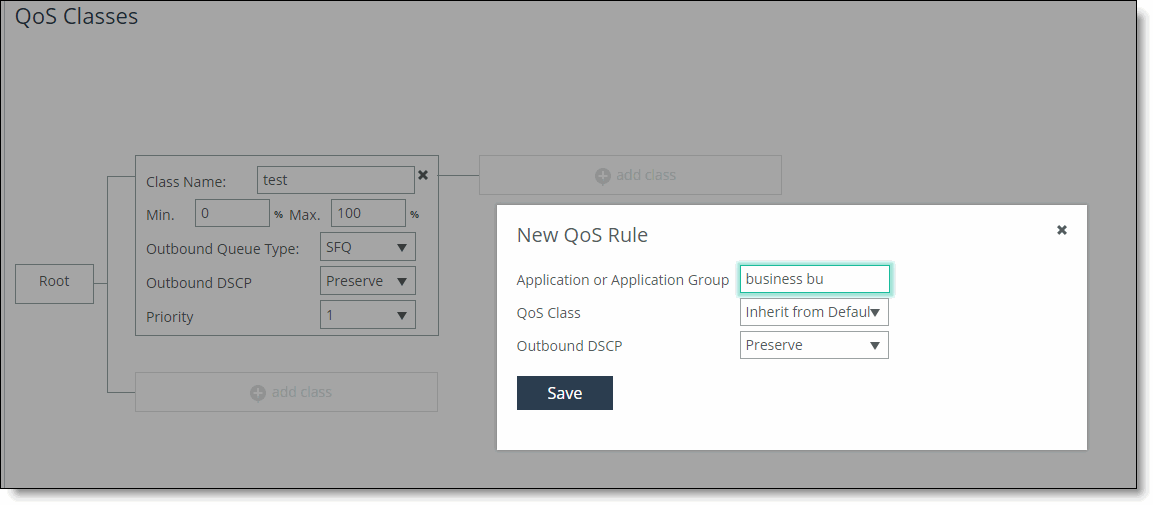
Task: Click the Priority label in class box
Action: click(170, 317)
